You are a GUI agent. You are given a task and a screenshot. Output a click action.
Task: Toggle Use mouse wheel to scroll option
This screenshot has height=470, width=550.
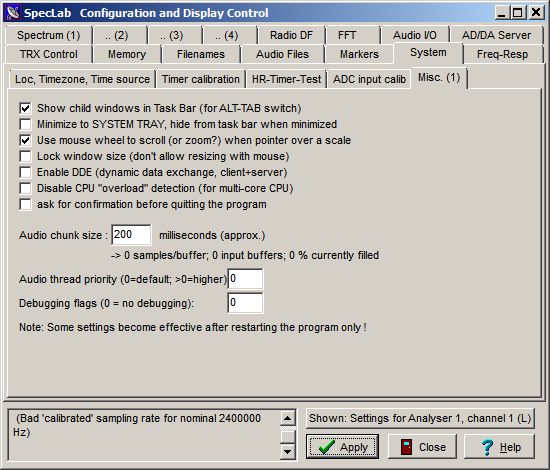point(25,140)
